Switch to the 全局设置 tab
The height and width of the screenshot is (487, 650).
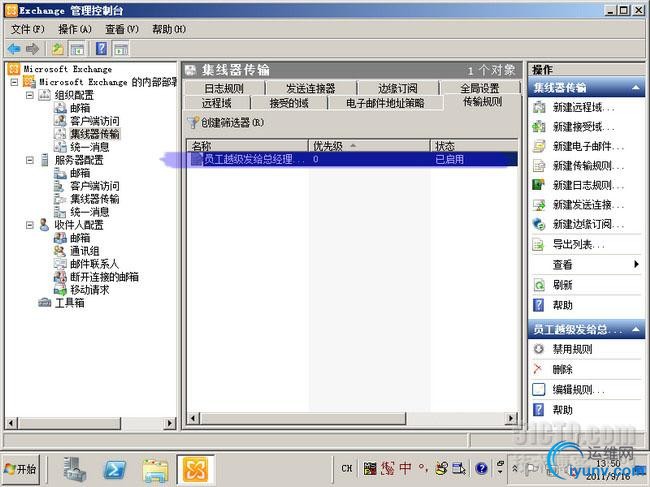click(480, 88)
